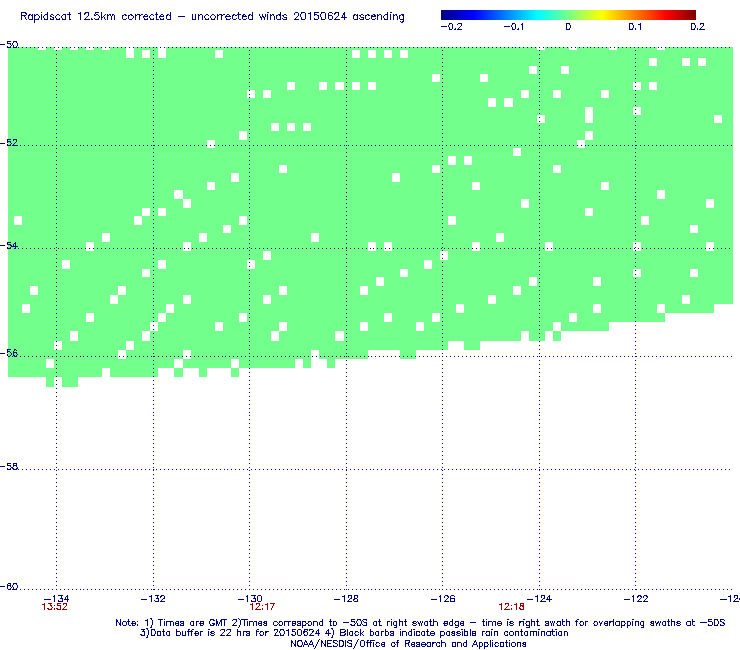Click the color scale bar gradient
This screenshot has width=740, height=650.
[568, 15]
